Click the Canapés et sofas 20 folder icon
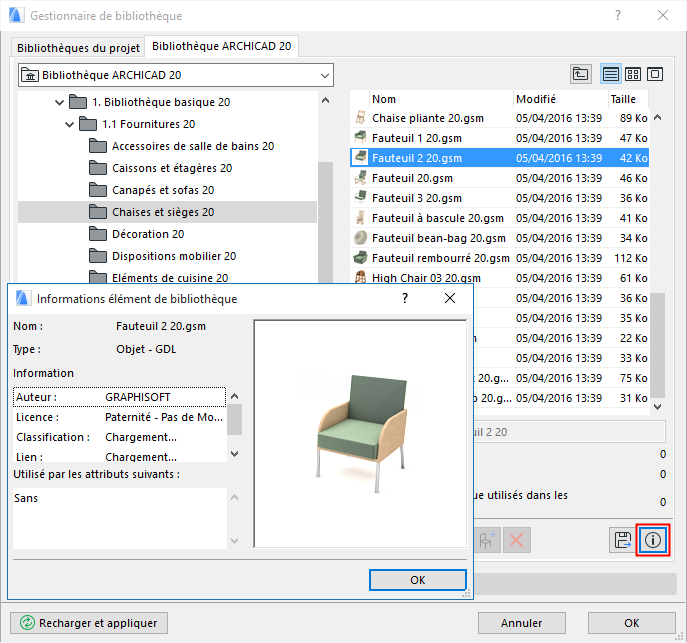This screenshot has width=687, height=643. [98, 190]
